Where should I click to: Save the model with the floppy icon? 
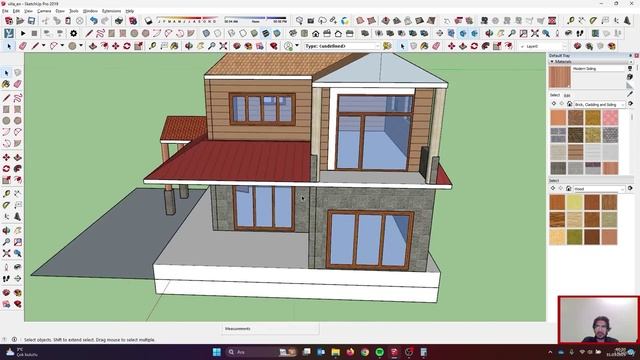(x=31, y=20)
